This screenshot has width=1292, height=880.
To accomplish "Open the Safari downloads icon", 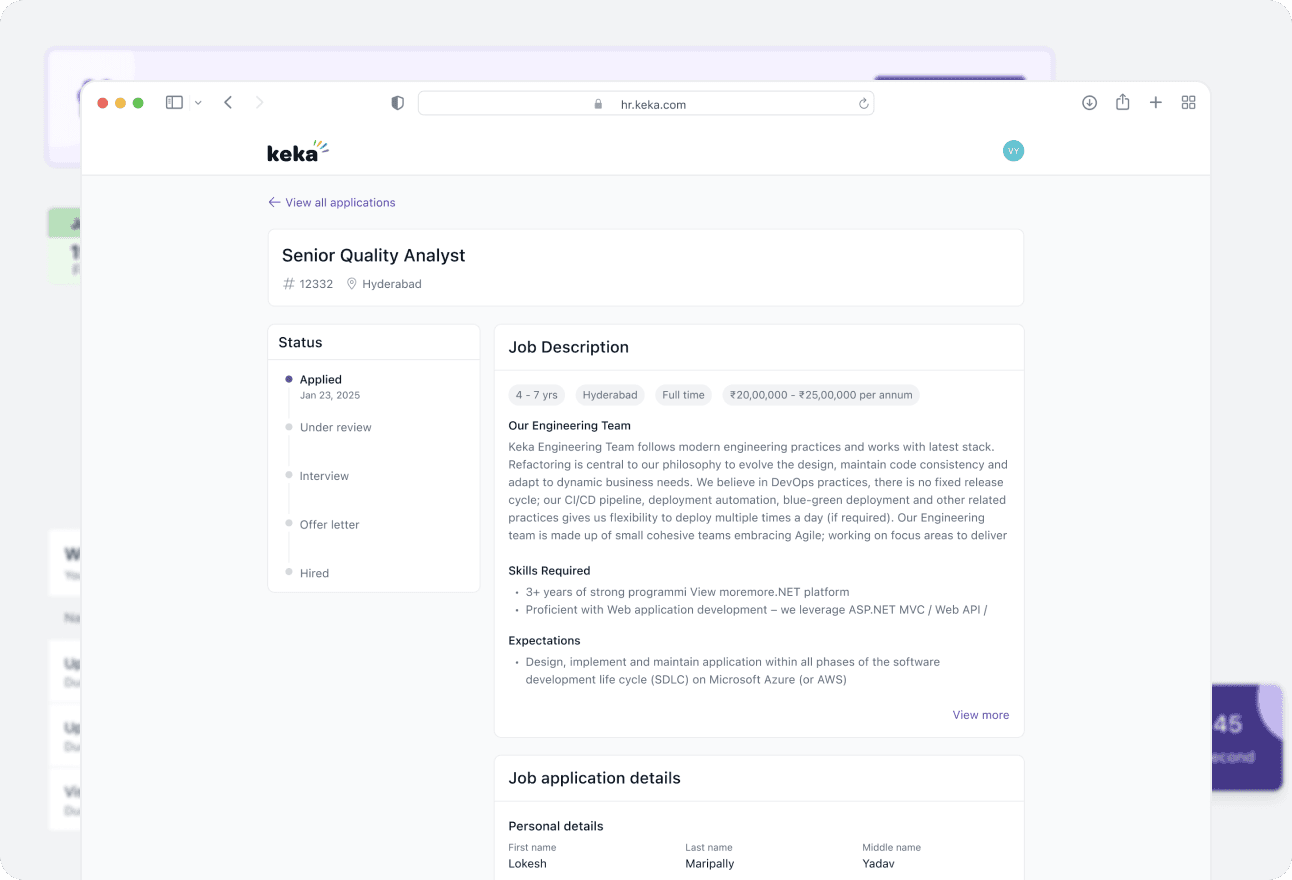I will tap(1089, 102).
